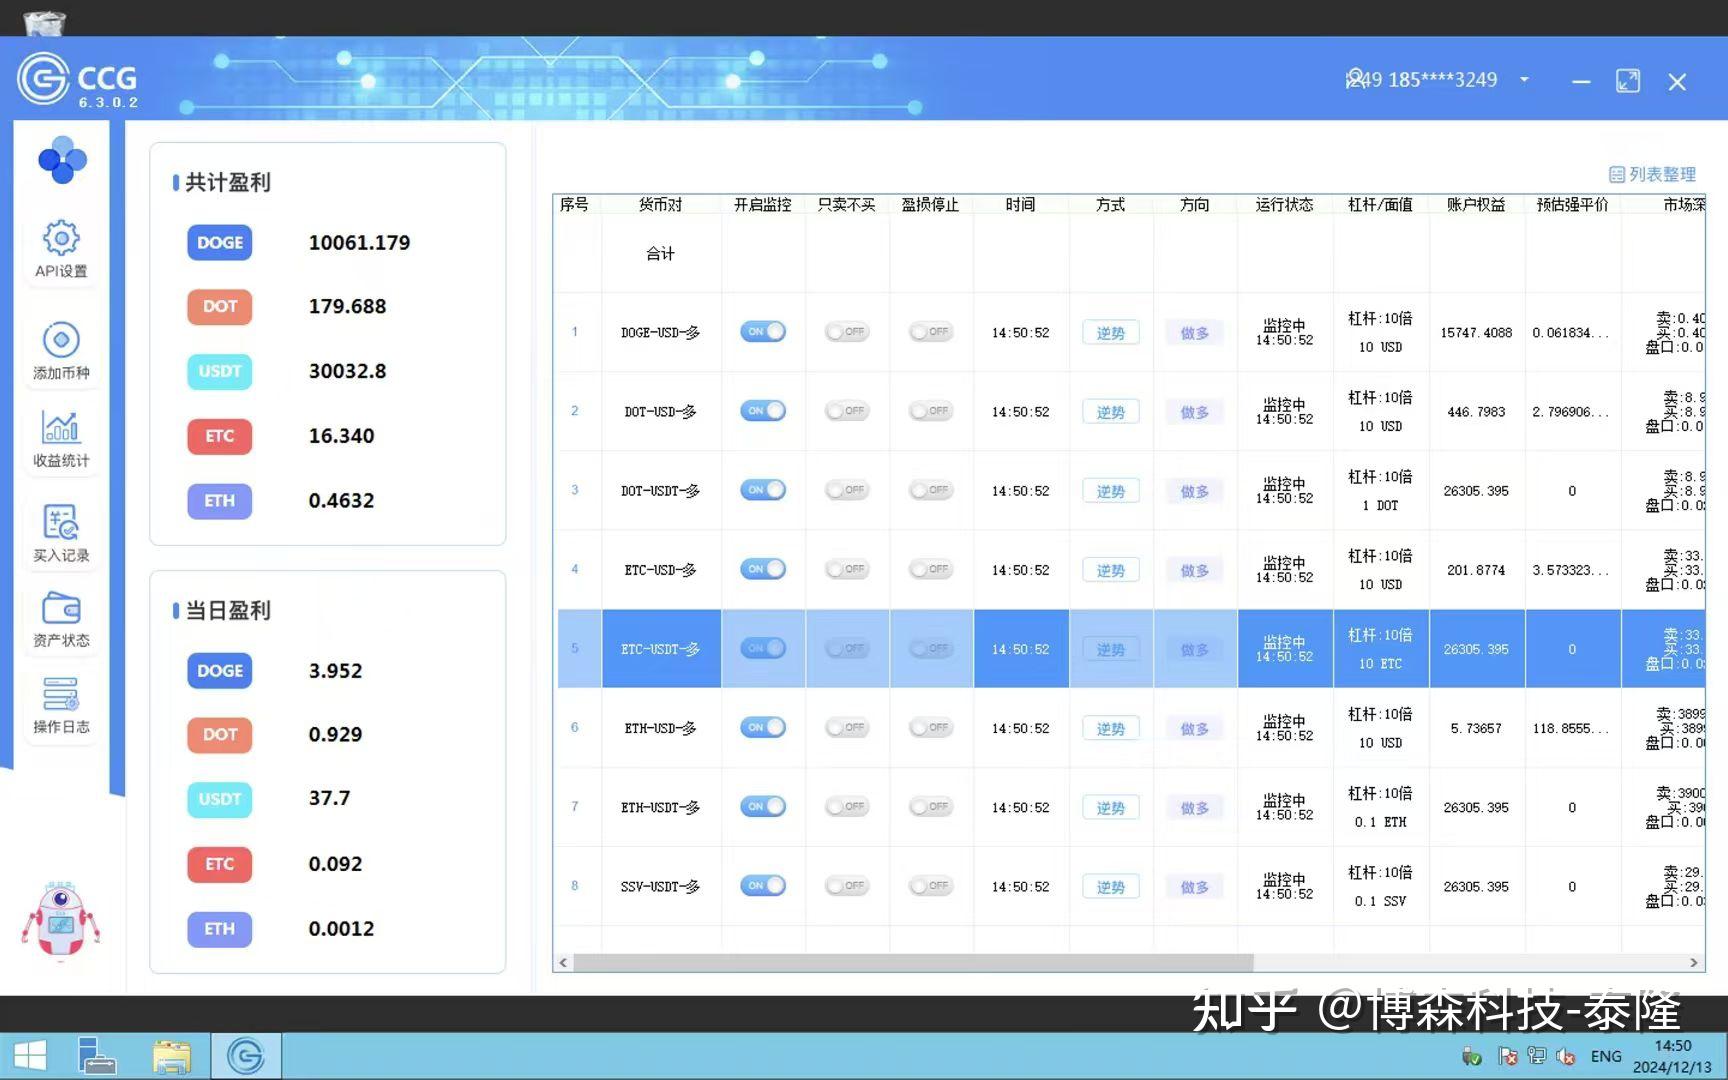Click the 做多 button on DOT-USD row
Screen dimensions: 1728x1080
point(1194,411)
